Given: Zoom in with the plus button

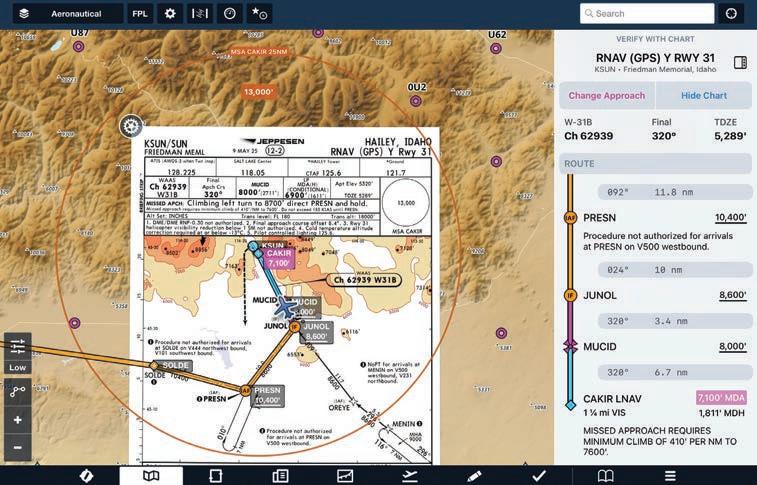Looking at the screenshot, I should 18,420.
